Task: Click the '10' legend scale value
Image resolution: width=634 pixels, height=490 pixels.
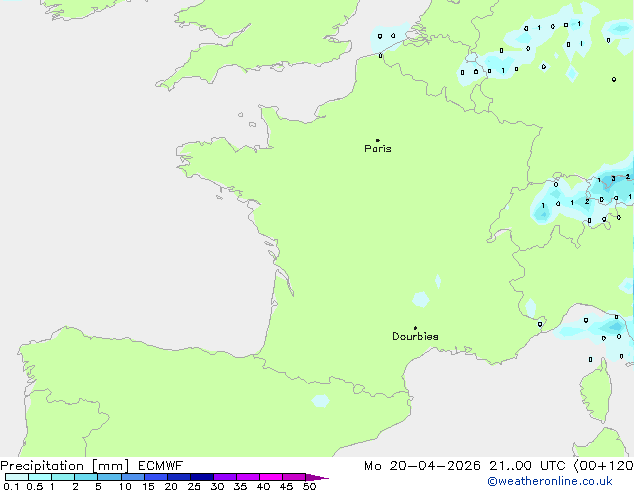Action: coord(125,486)
